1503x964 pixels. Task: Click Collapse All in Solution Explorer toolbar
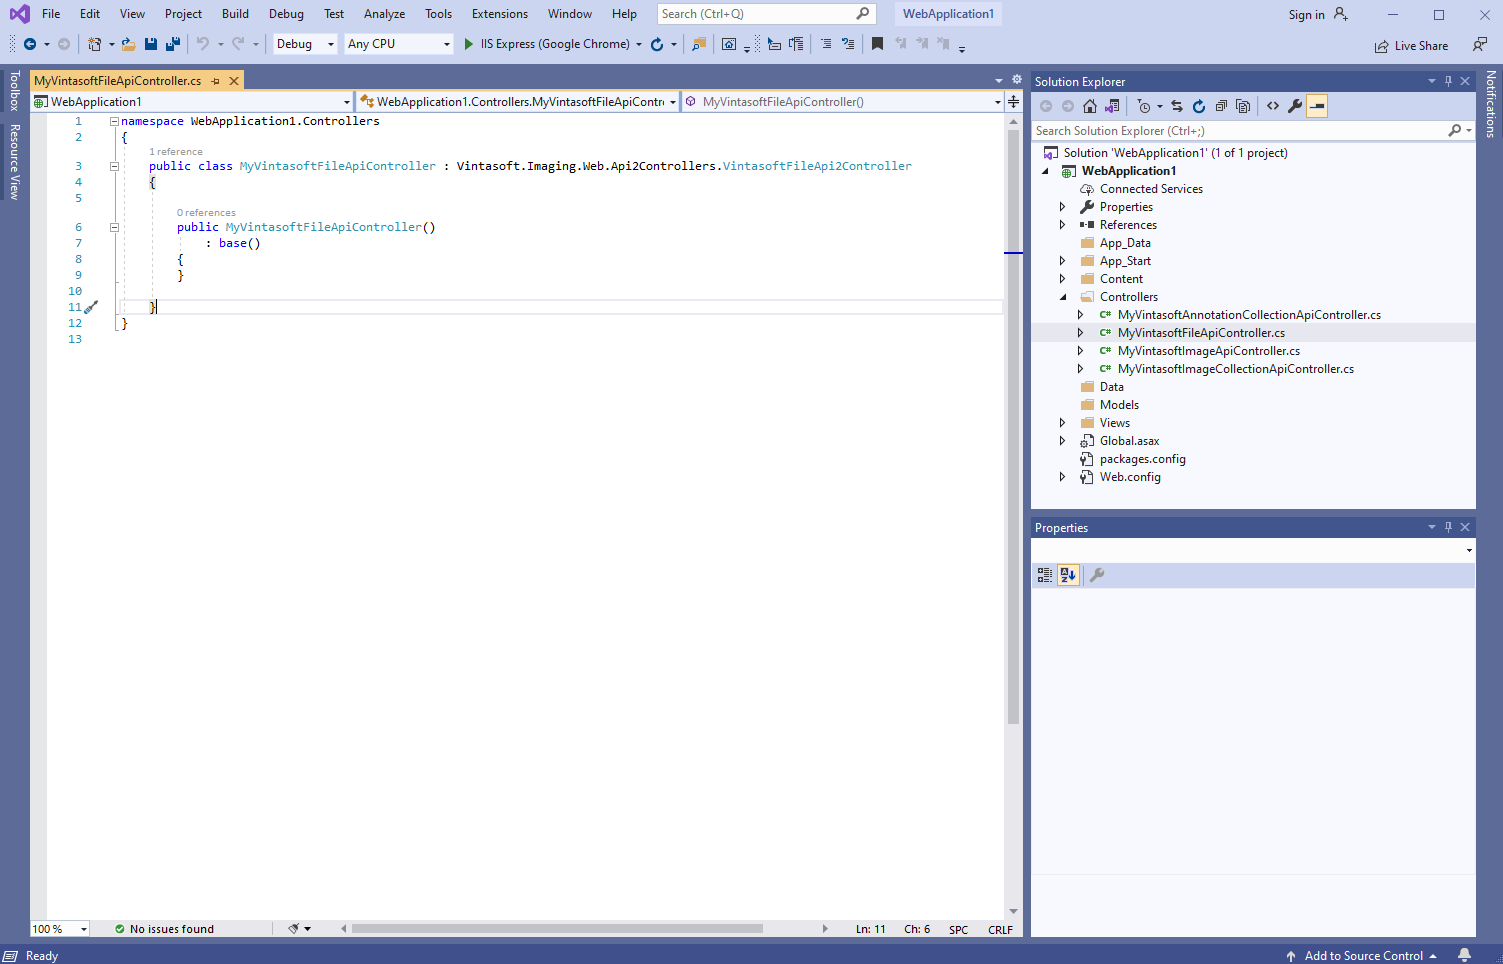[1221, 106]
